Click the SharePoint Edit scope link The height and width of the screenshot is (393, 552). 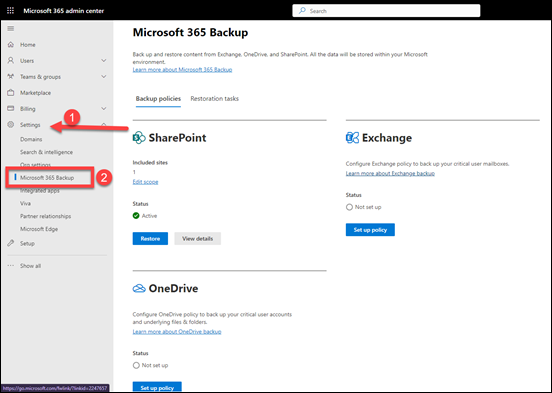tap(145, 182)
